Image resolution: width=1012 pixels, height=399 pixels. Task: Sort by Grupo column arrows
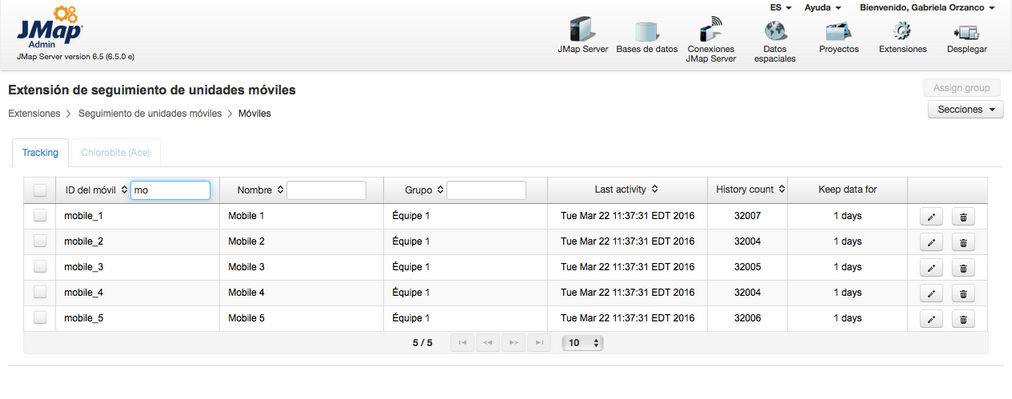(440, 190)
